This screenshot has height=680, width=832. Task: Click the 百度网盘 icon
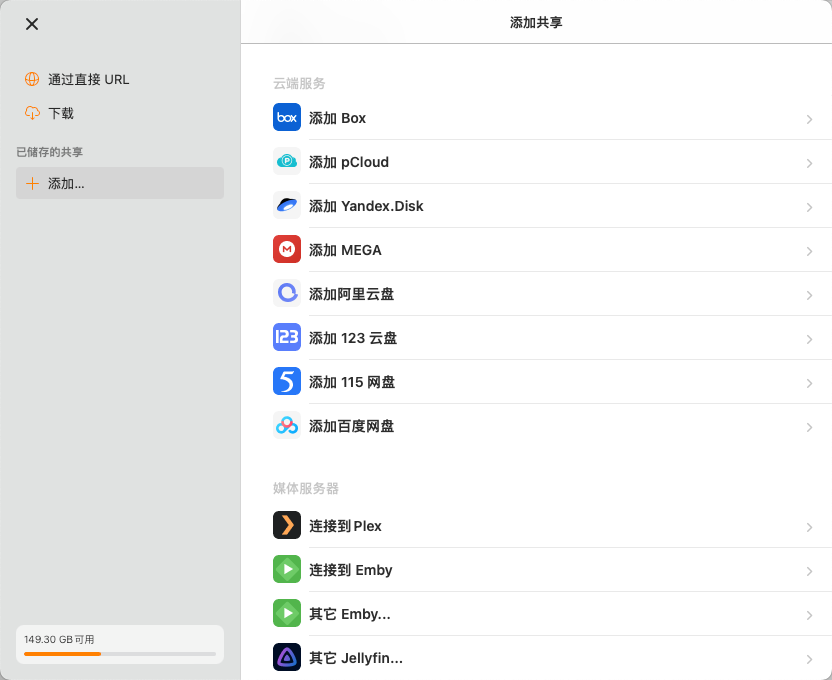coord(287,425)
